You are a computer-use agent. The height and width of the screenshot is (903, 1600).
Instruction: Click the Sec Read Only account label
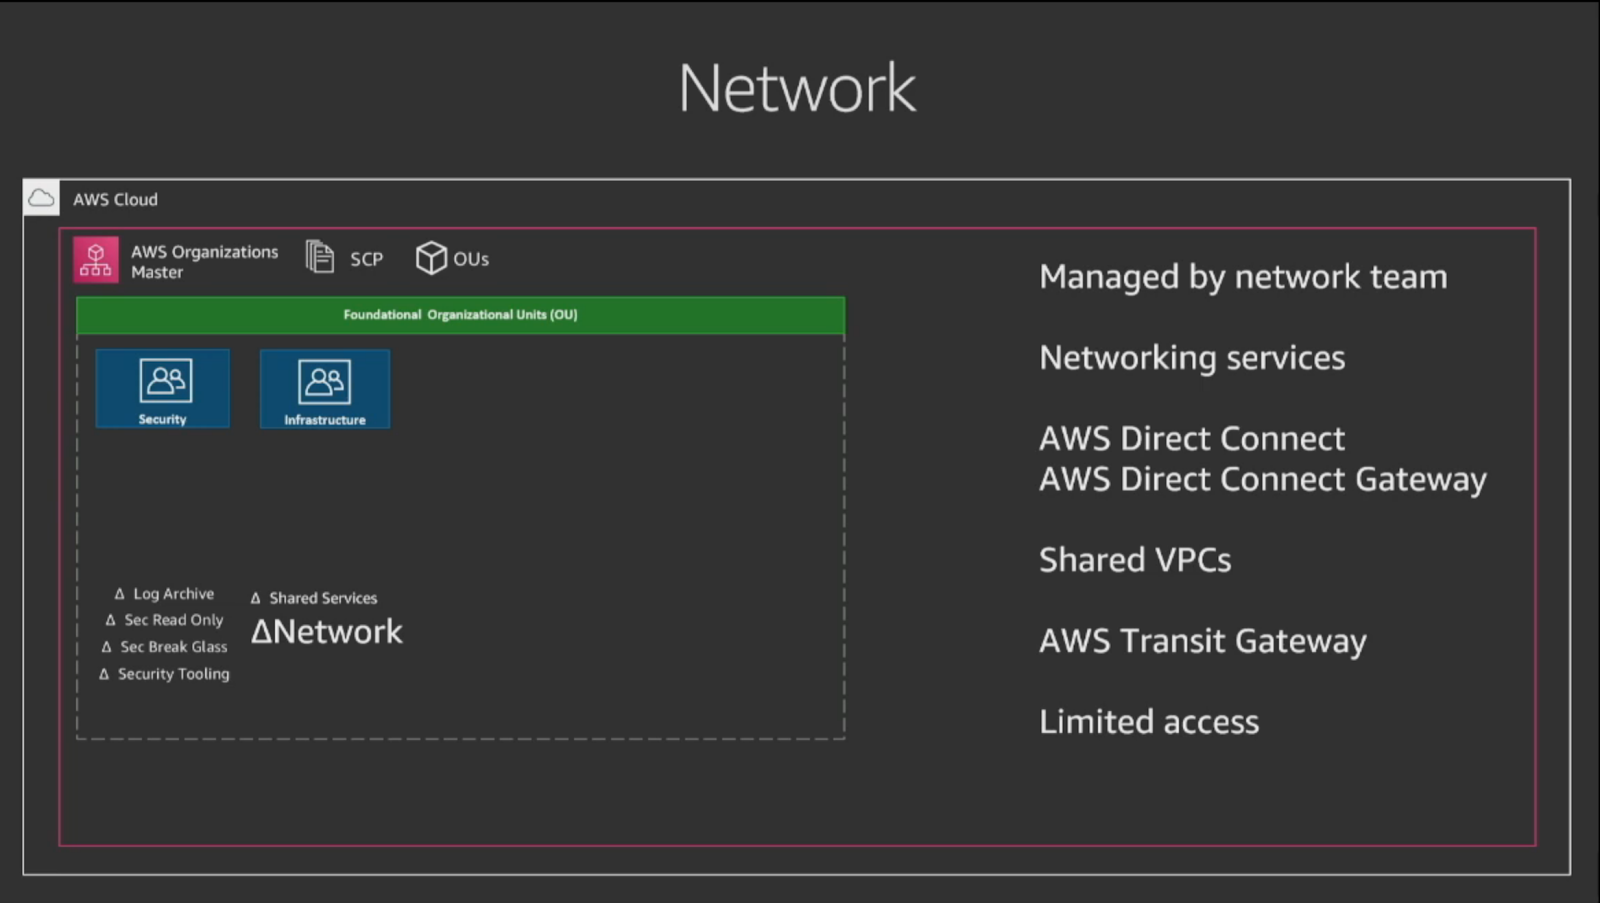pyautogui.click(x=164, y=620)
